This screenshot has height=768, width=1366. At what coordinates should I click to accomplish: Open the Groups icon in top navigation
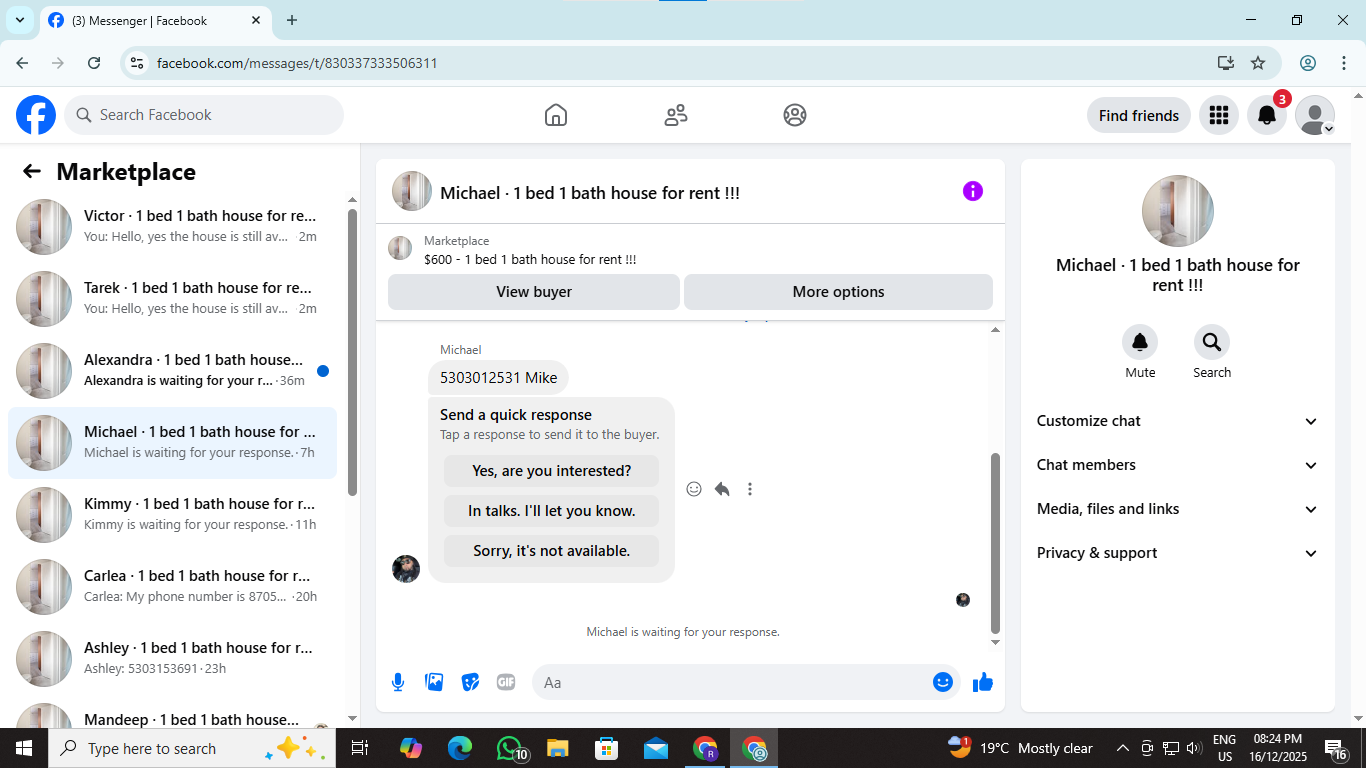tap(795, 115)
